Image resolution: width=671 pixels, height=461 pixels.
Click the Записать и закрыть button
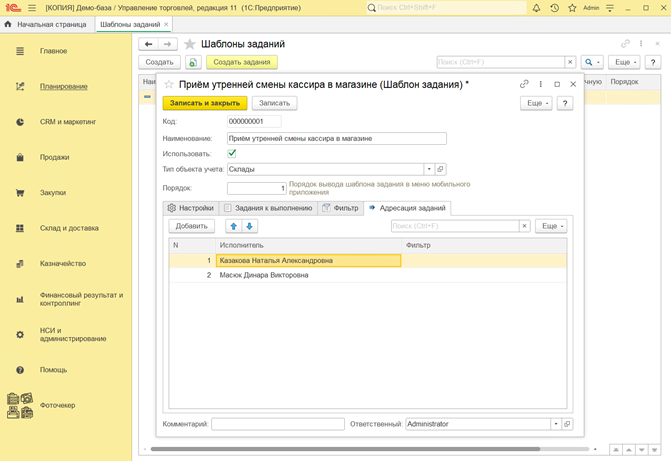pyautogui.click(x=204, y=103)
